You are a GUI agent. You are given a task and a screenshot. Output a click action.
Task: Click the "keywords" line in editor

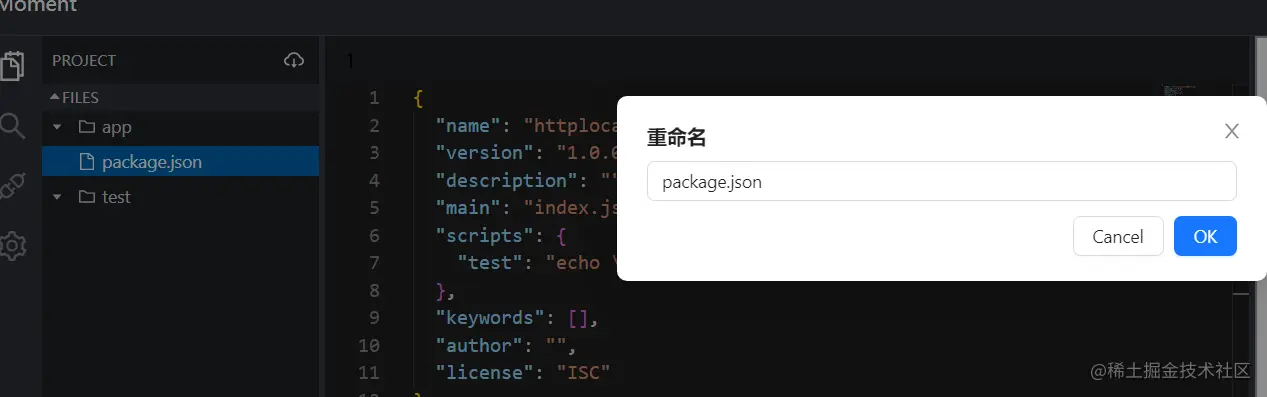pos(516,318)
